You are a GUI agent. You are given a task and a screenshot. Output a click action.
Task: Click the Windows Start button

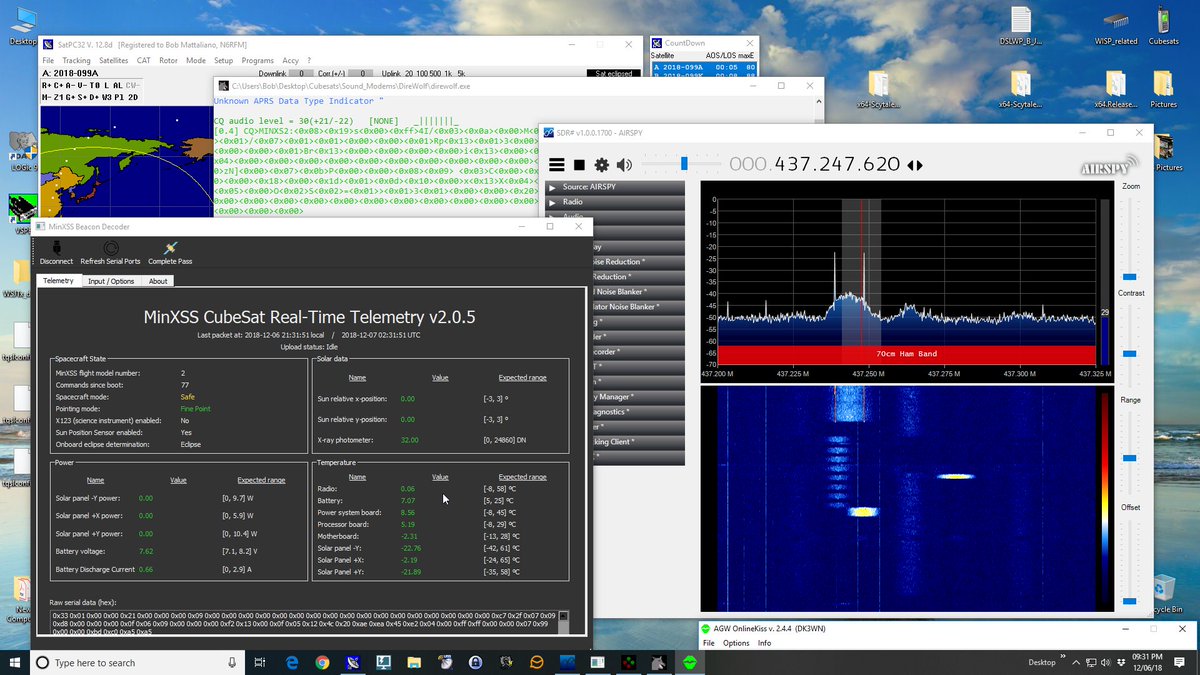[14, 662]
